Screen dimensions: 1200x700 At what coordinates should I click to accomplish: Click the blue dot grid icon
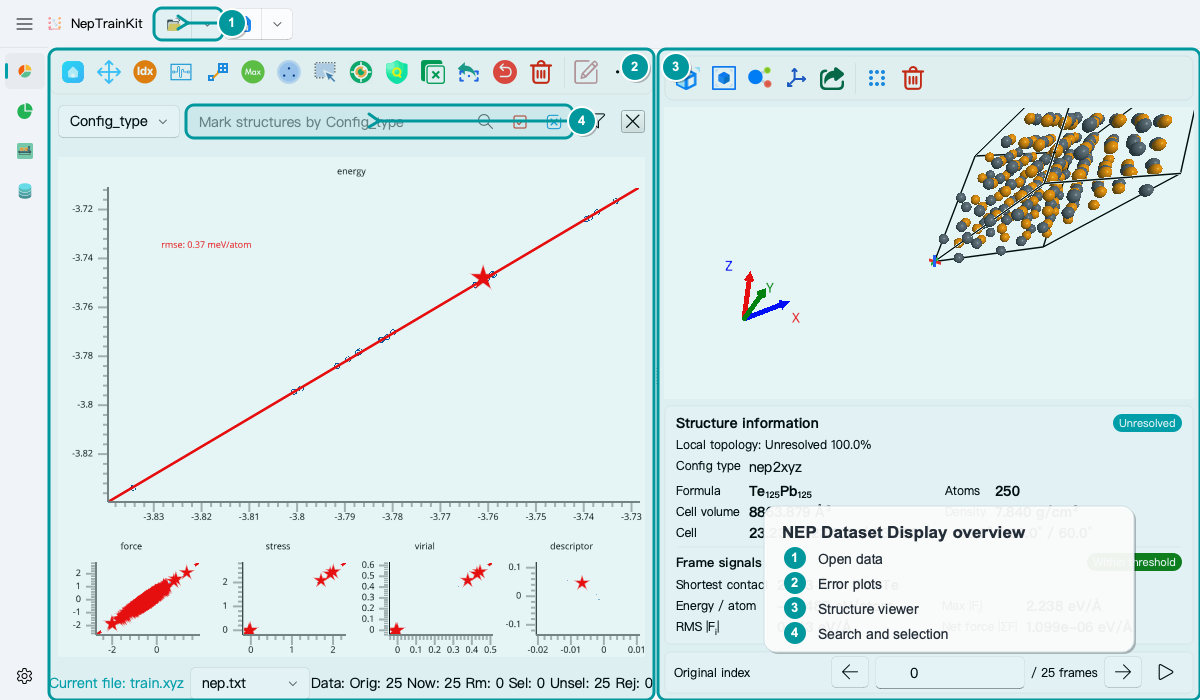click(x=877, y=78)
